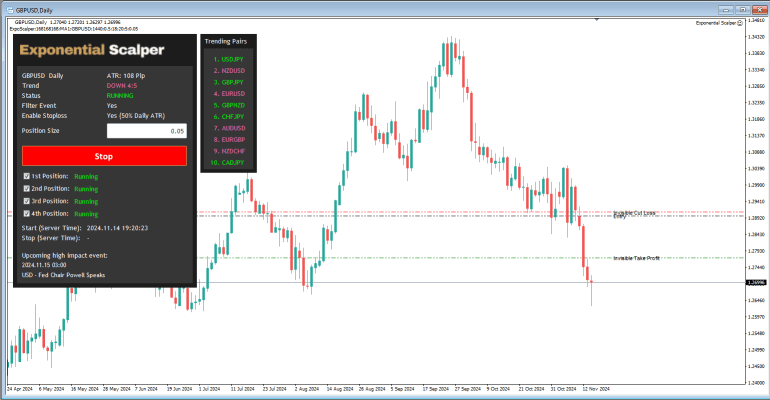Click the Trending Pairs panel header
770x400 pixels.
click(226, 41)
